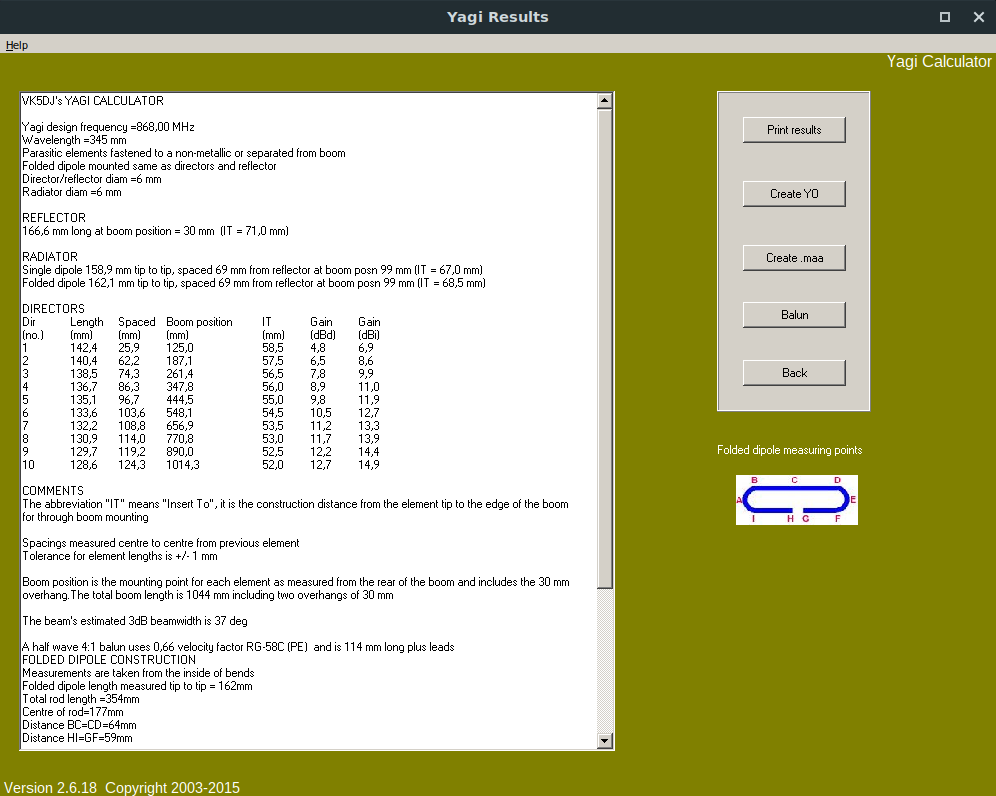Screen dimensions: 996x796
Task: Click director 8 spacing value 114,0
Action: tap(131, 439)
